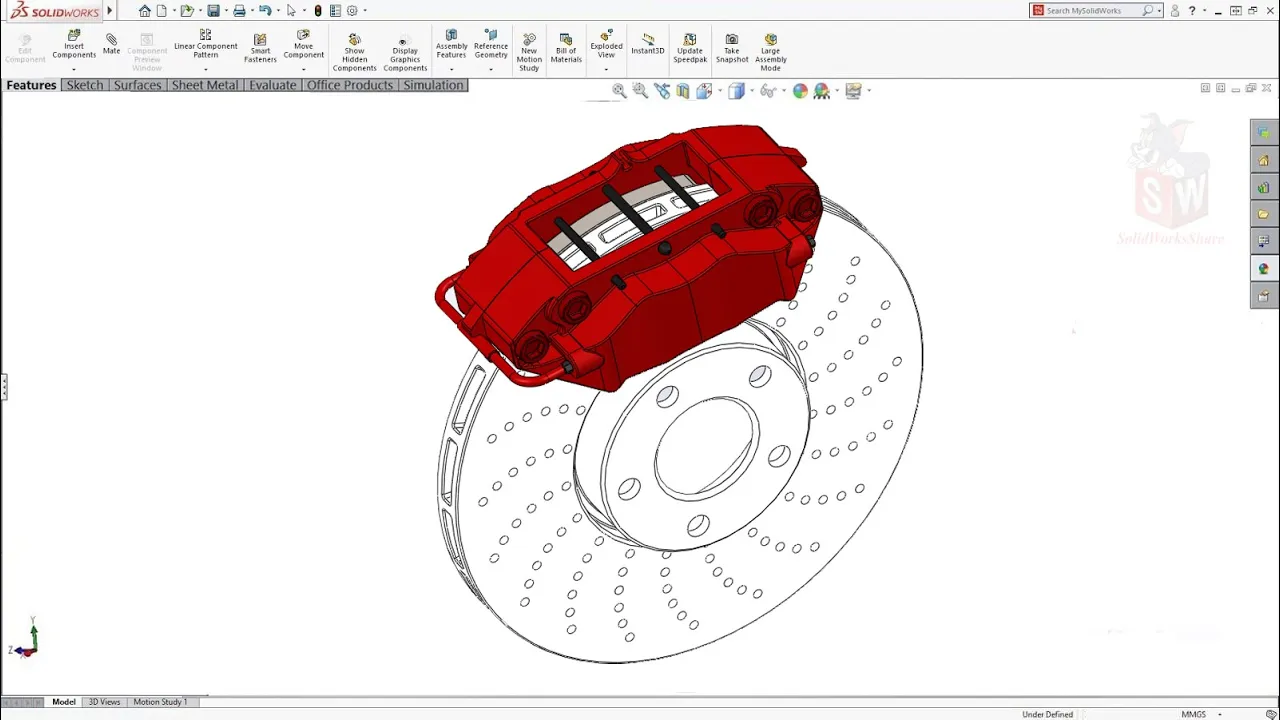Viewport: 1280px width, 720px height.
Task: Activate Move Component tool
Action: [x=303, y=45]
